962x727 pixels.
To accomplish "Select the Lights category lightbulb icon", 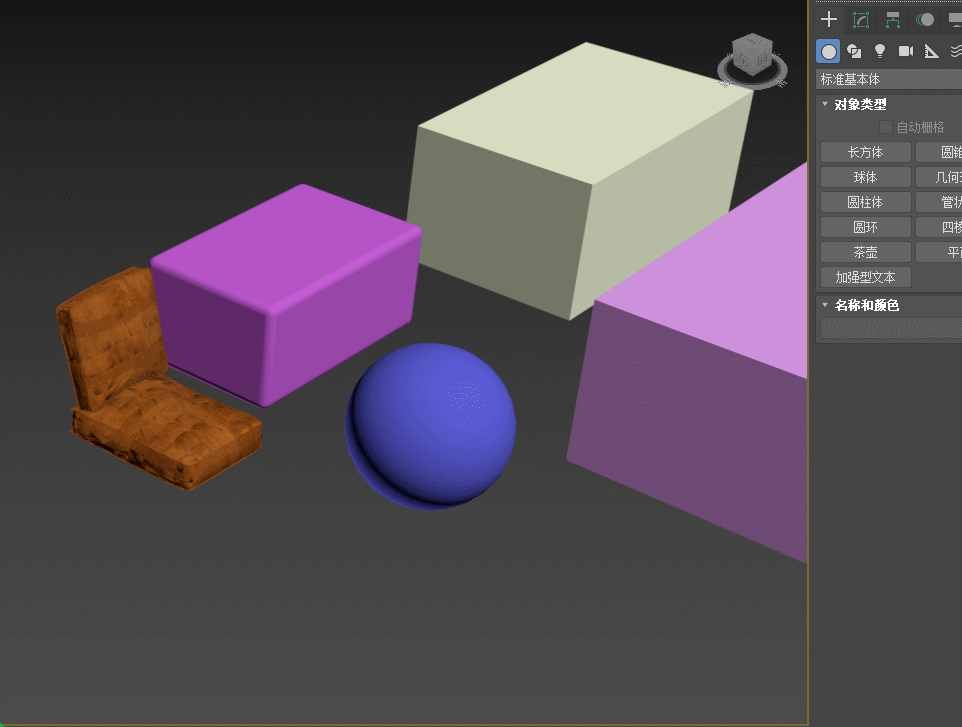I will pos(880,51).
